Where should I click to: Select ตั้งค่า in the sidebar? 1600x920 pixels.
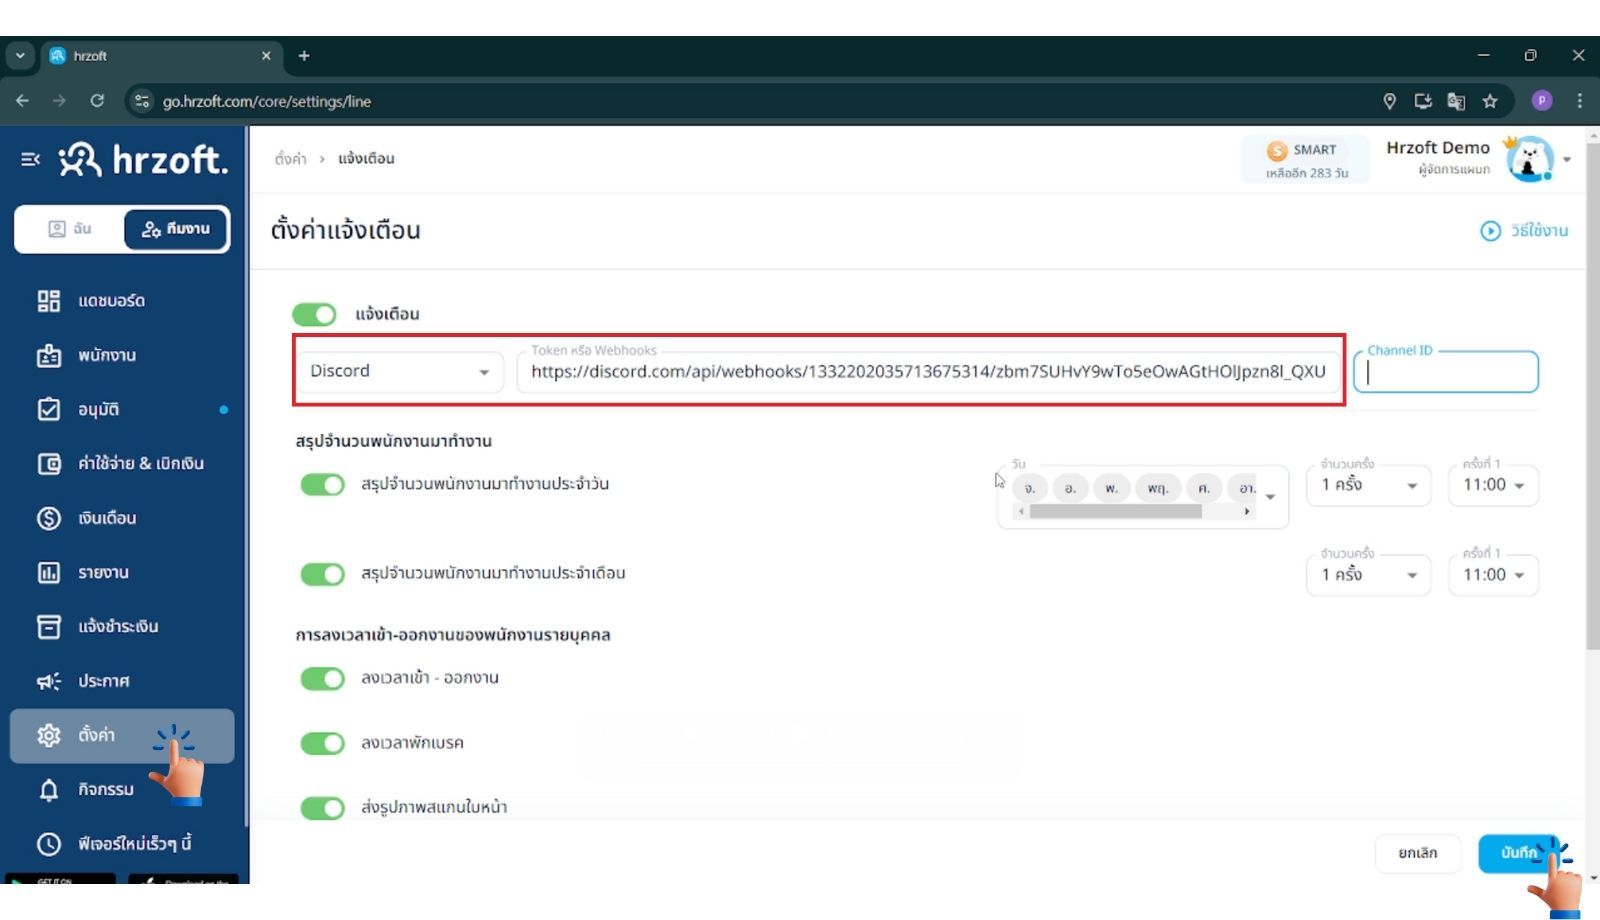click(x=97, y=735)
